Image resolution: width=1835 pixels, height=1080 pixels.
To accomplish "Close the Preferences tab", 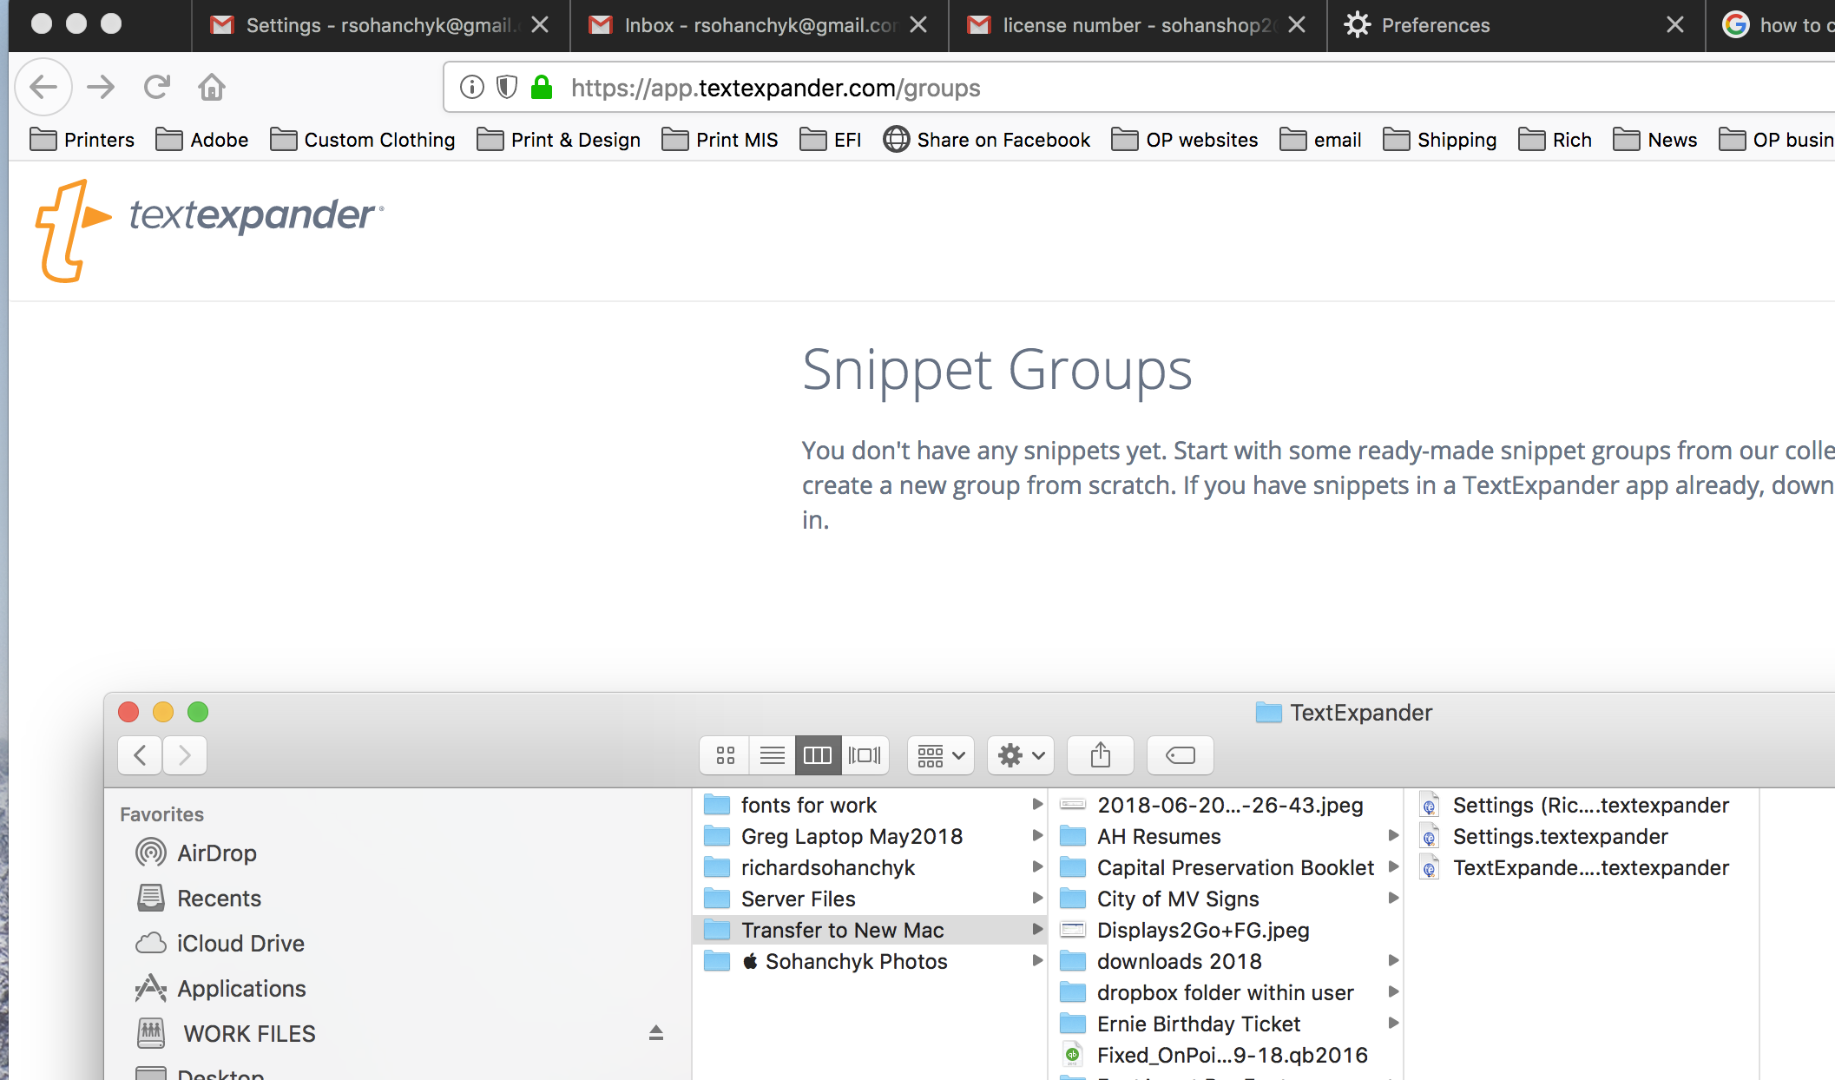I will (1675, 25).
